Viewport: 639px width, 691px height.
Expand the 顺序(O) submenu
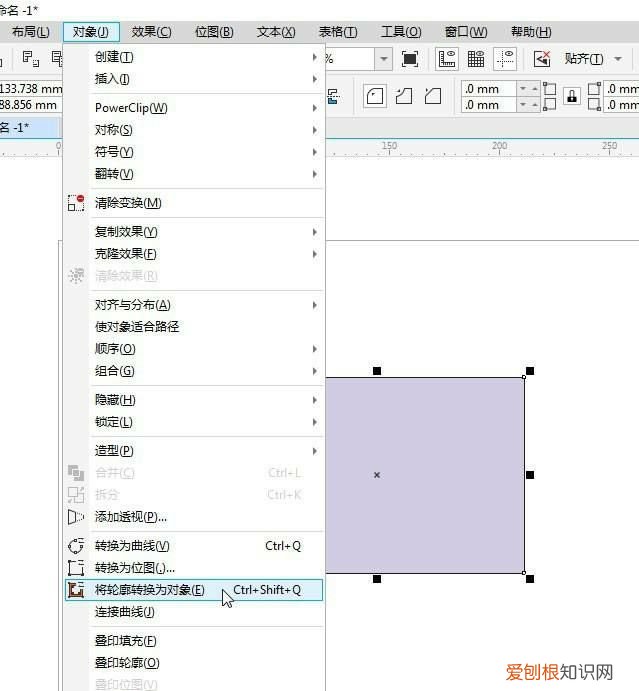pyautogui.click(x=194, y=349)
